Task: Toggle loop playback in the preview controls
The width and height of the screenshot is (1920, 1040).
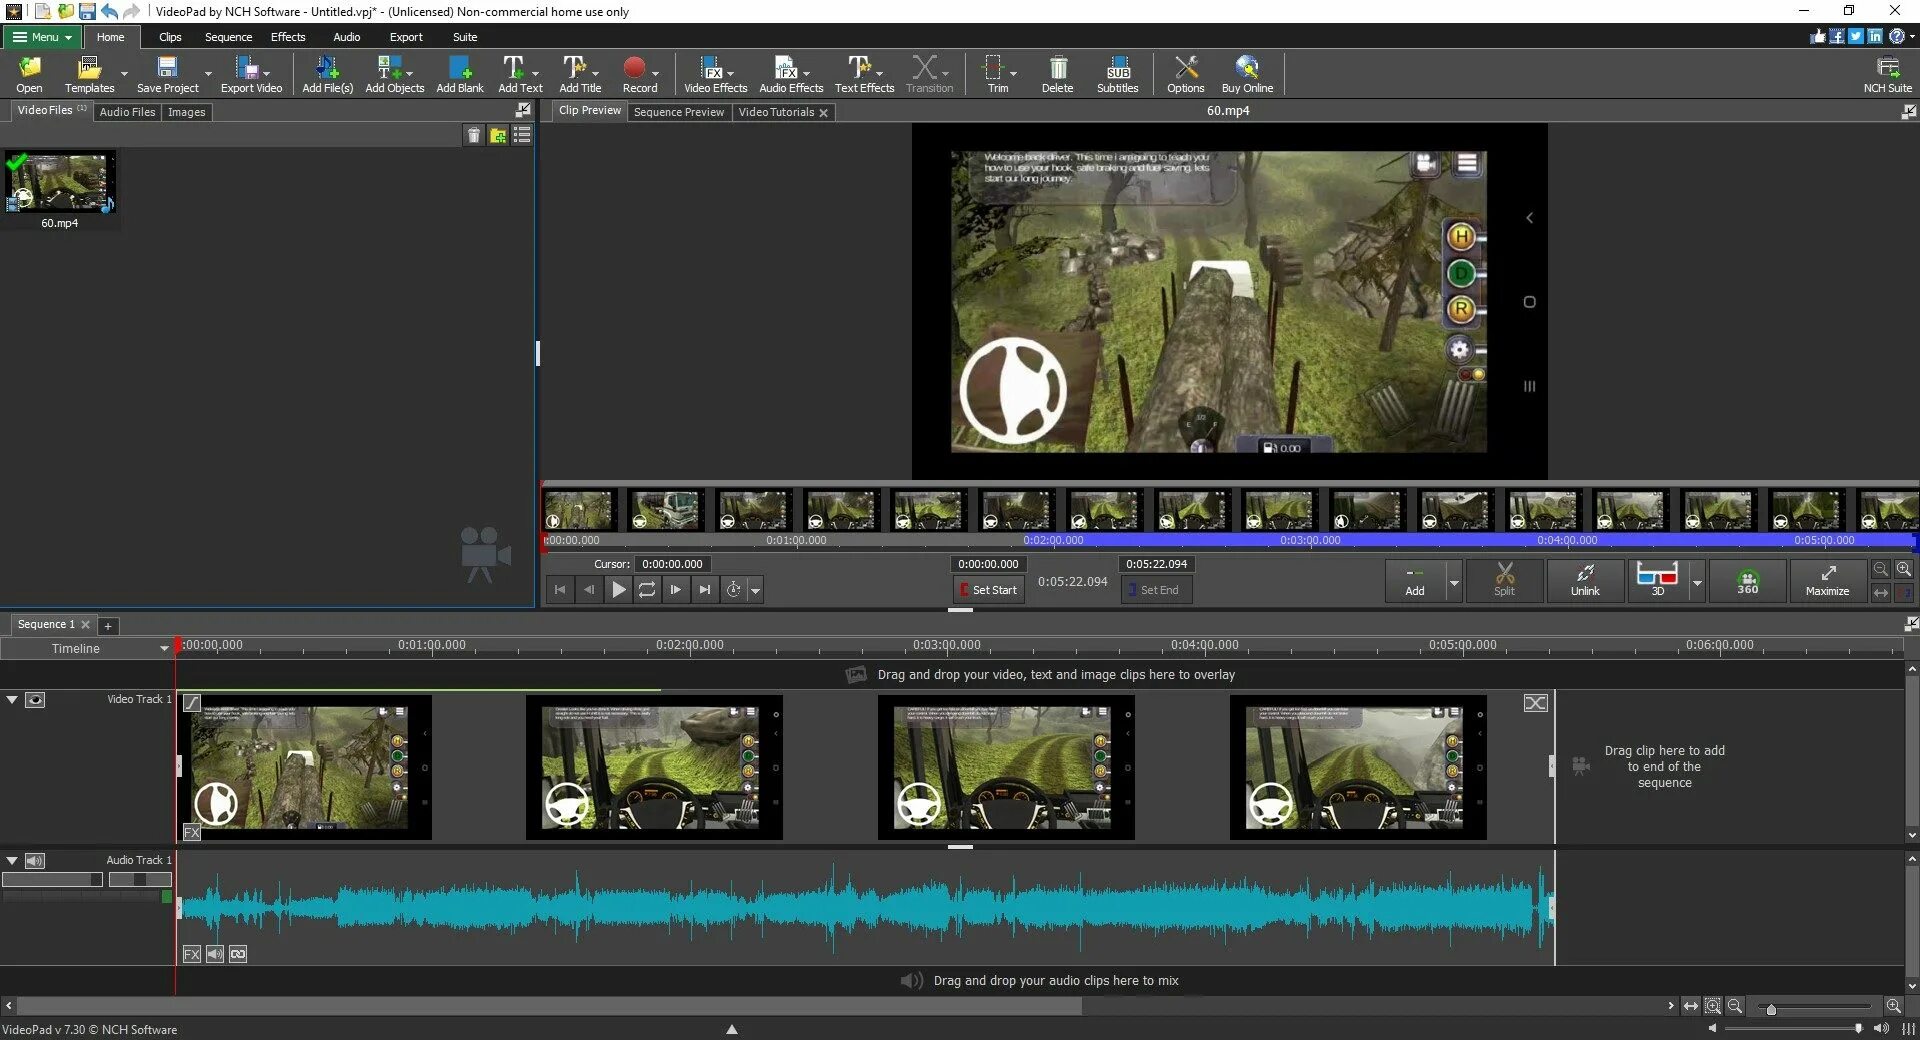Action: pyautogui.click(x=647, y=590)
